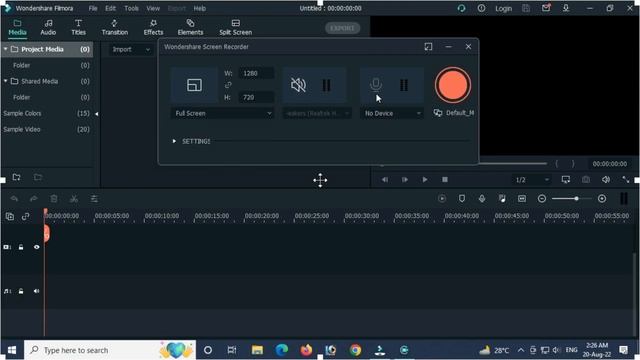Open Google Chrome from taskbar

[355, 350]
